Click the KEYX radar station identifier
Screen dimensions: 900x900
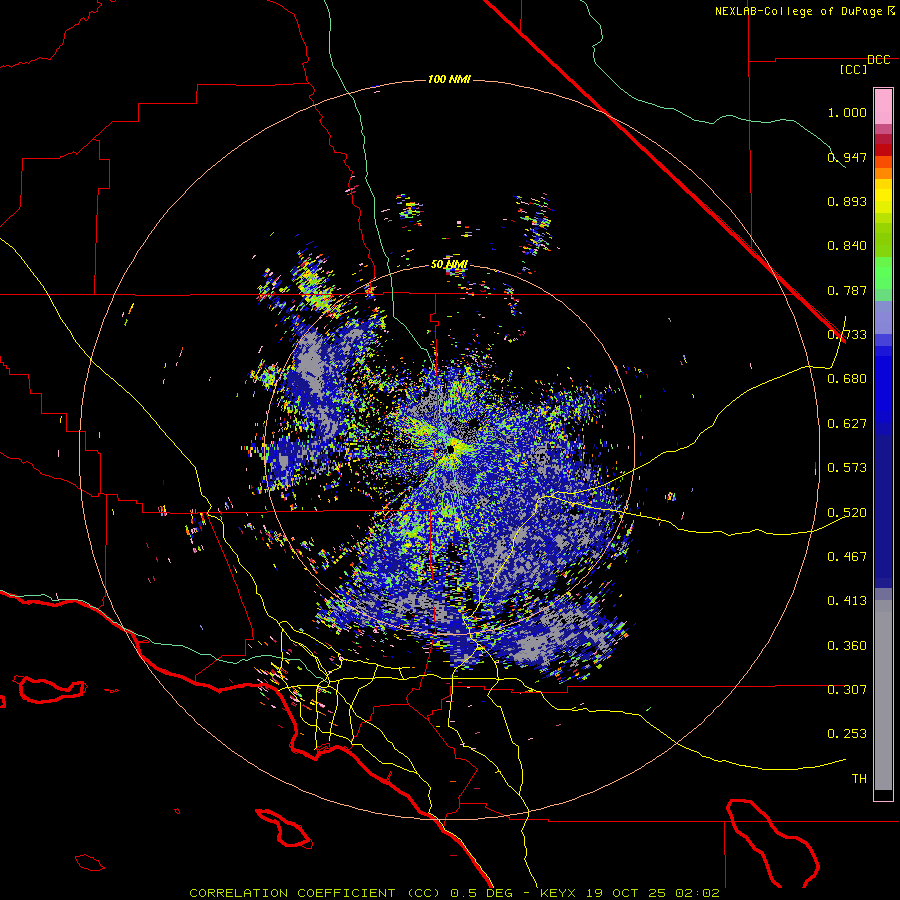click(x=560, y=893)
